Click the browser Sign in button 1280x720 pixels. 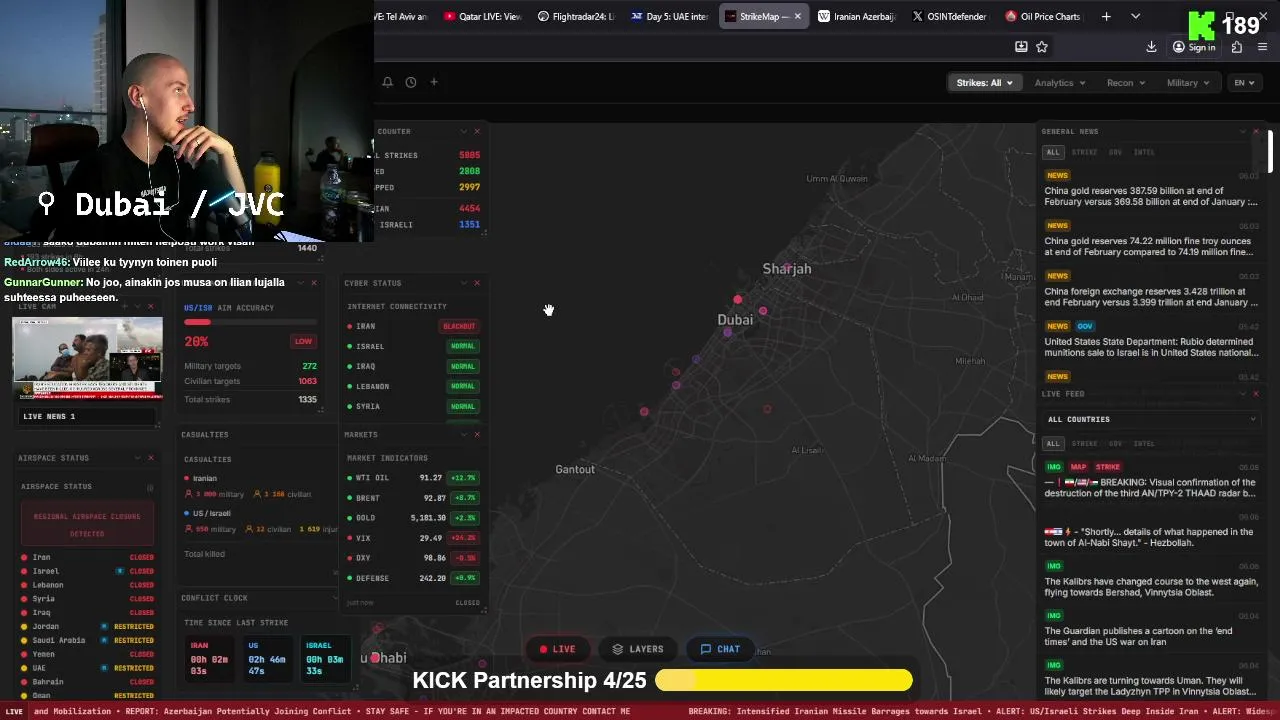(x=1194, y=47)
